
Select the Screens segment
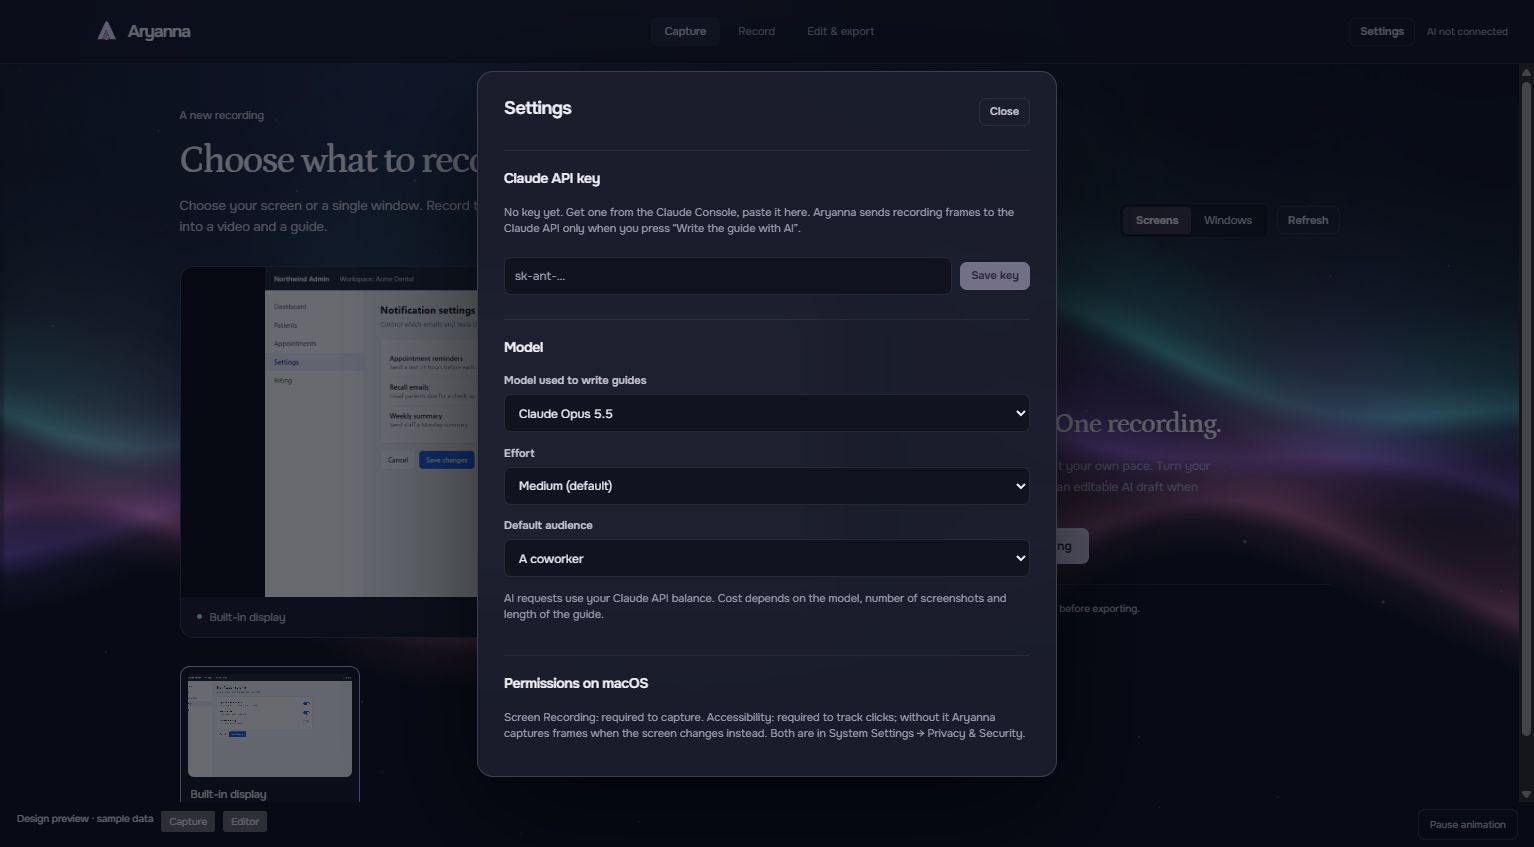point(1157,220)
